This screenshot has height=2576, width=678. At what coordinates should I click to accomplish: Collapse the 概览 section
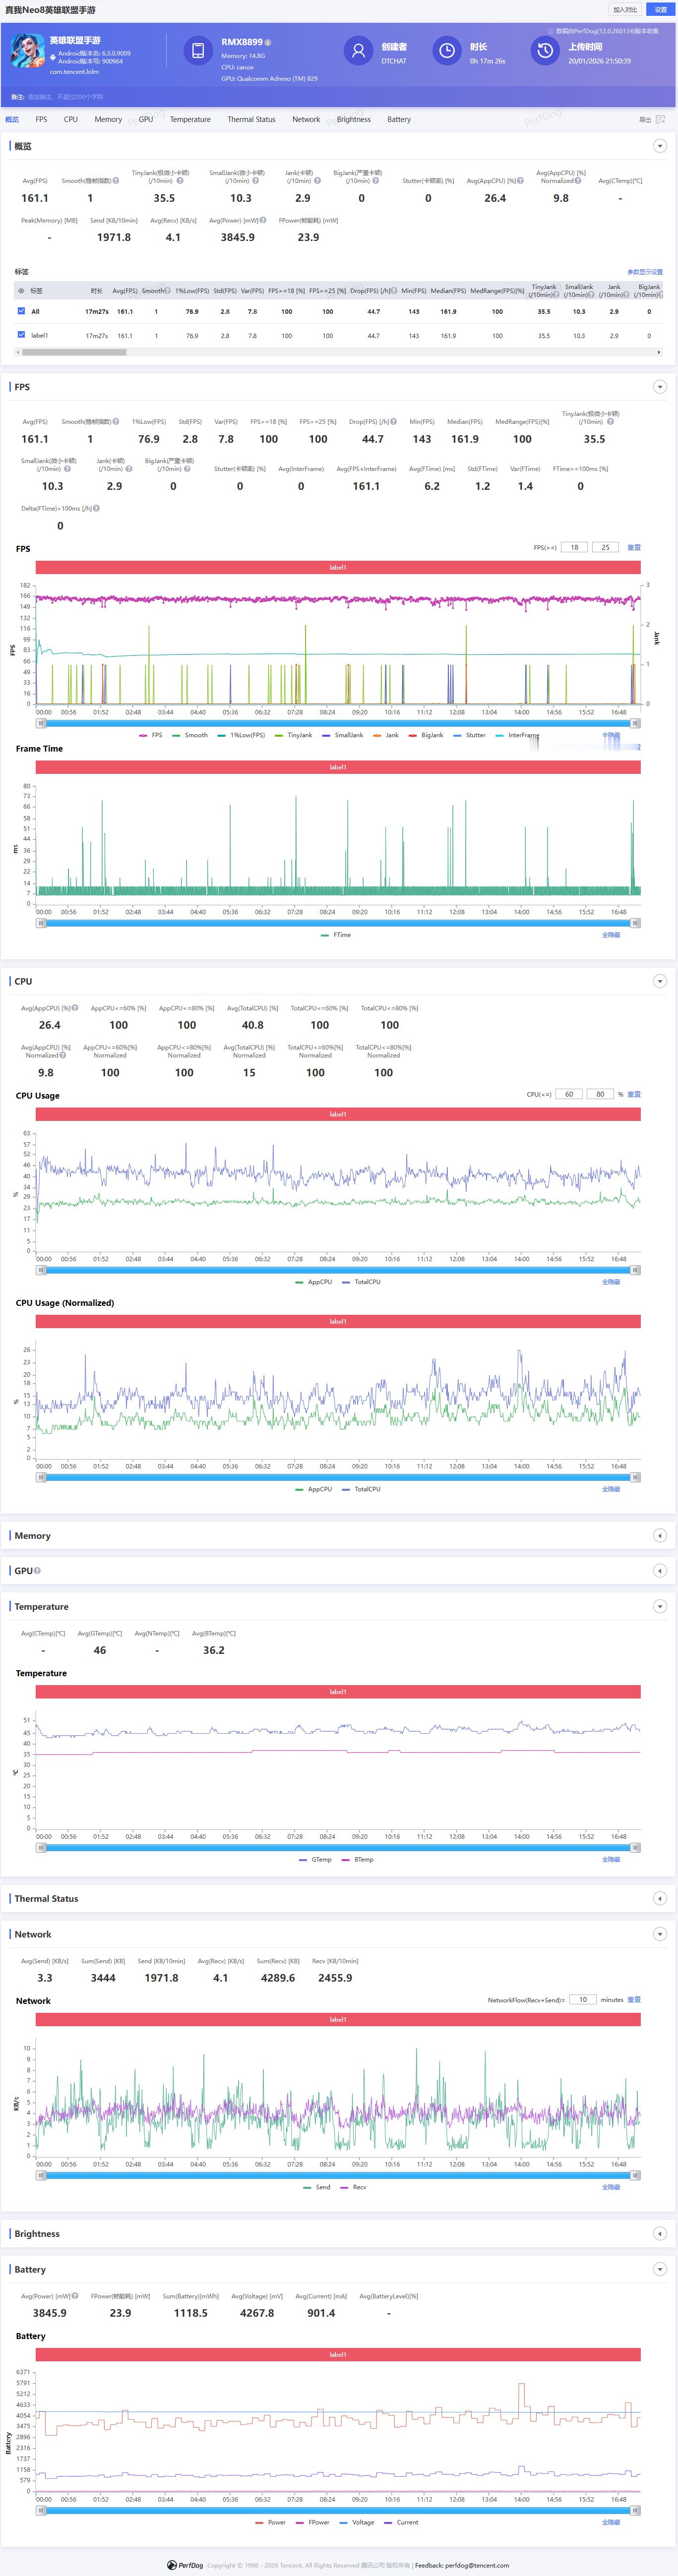[x=659, y=146]
